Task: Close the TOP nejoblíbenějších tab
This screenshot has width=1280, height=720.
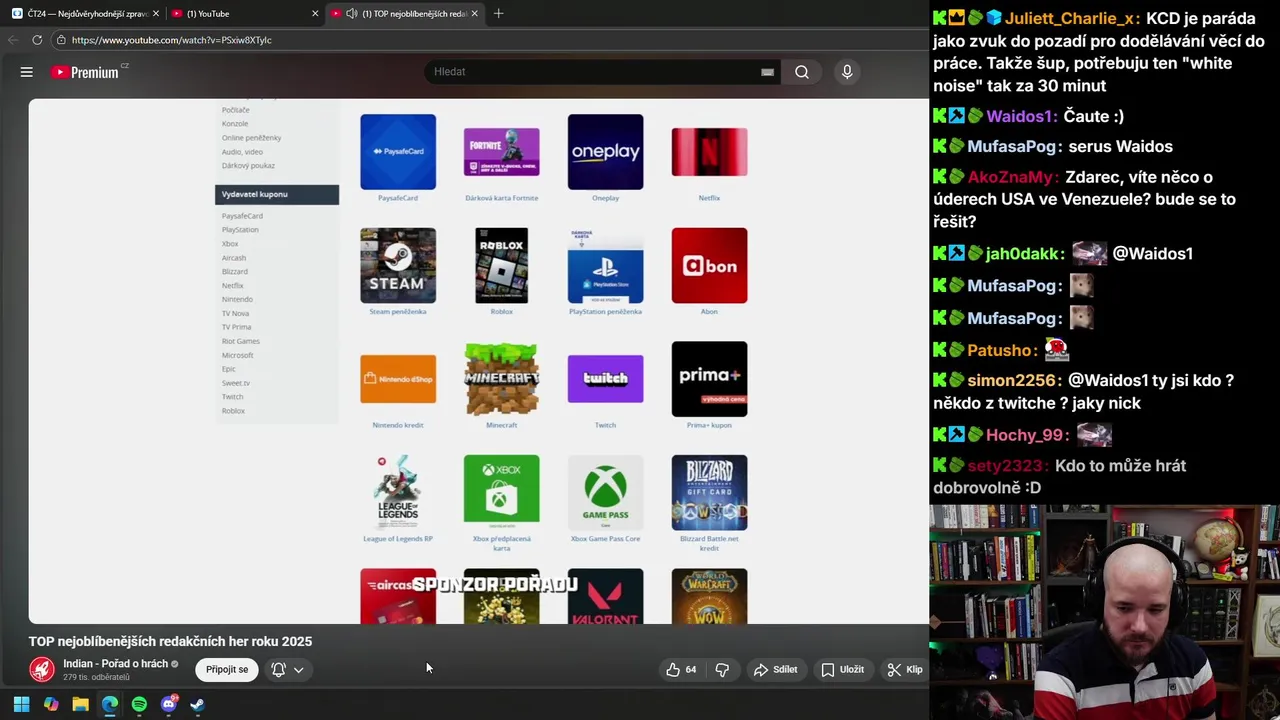Action: [x=475, y=13]
